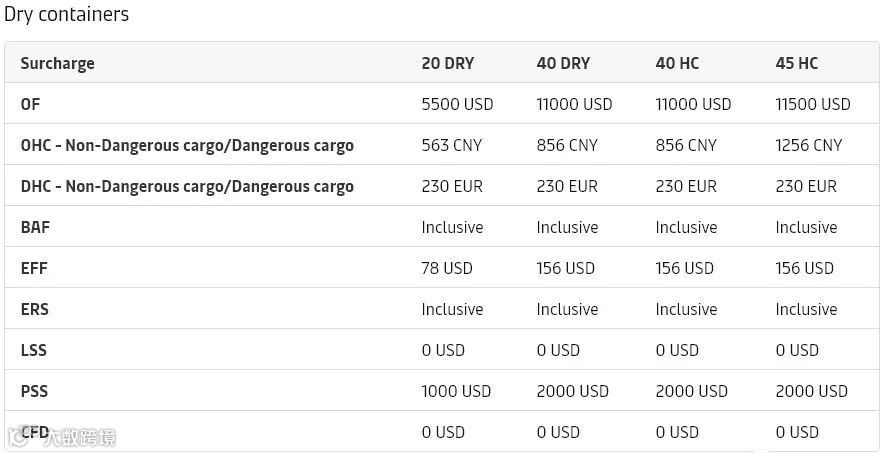This screenshot has width=884, height=454.
Task: Select the LSS row label
Action: 33,350
